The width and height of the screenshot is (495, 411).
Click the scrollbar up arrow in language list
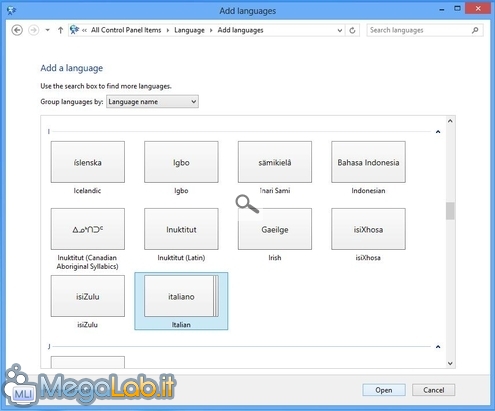pos(450,121)
